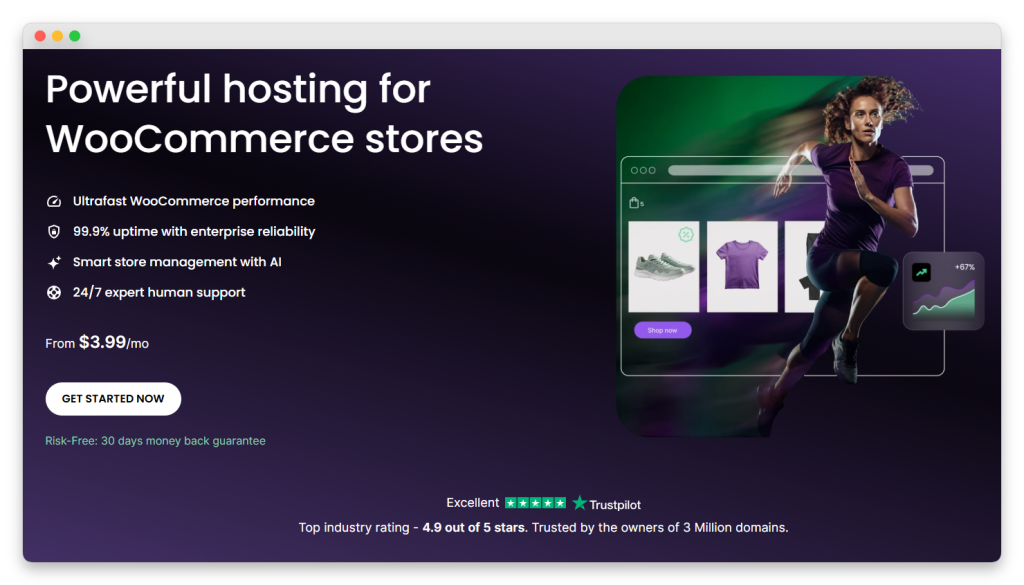
Task: Click 'Smart store management with AI' text
Action: coord(177,262)
